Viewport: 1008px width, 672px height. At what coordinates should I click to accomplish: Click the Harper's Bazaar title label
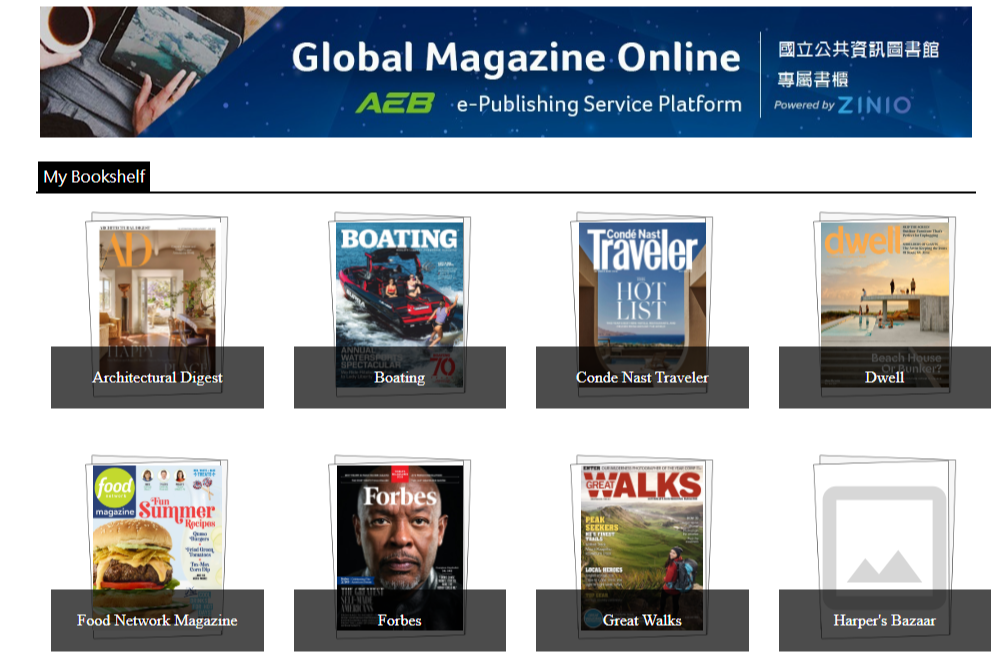[x=885, y=621]
